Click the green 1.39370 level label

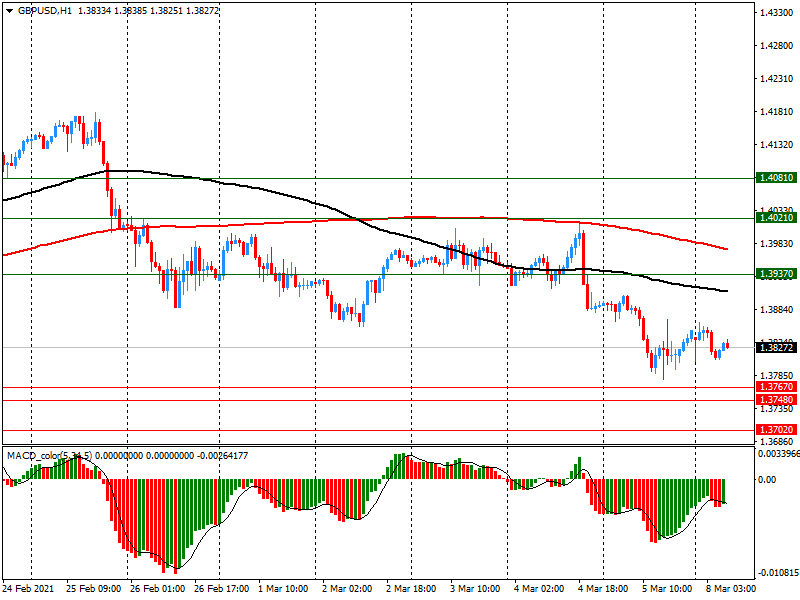[776, 274]
